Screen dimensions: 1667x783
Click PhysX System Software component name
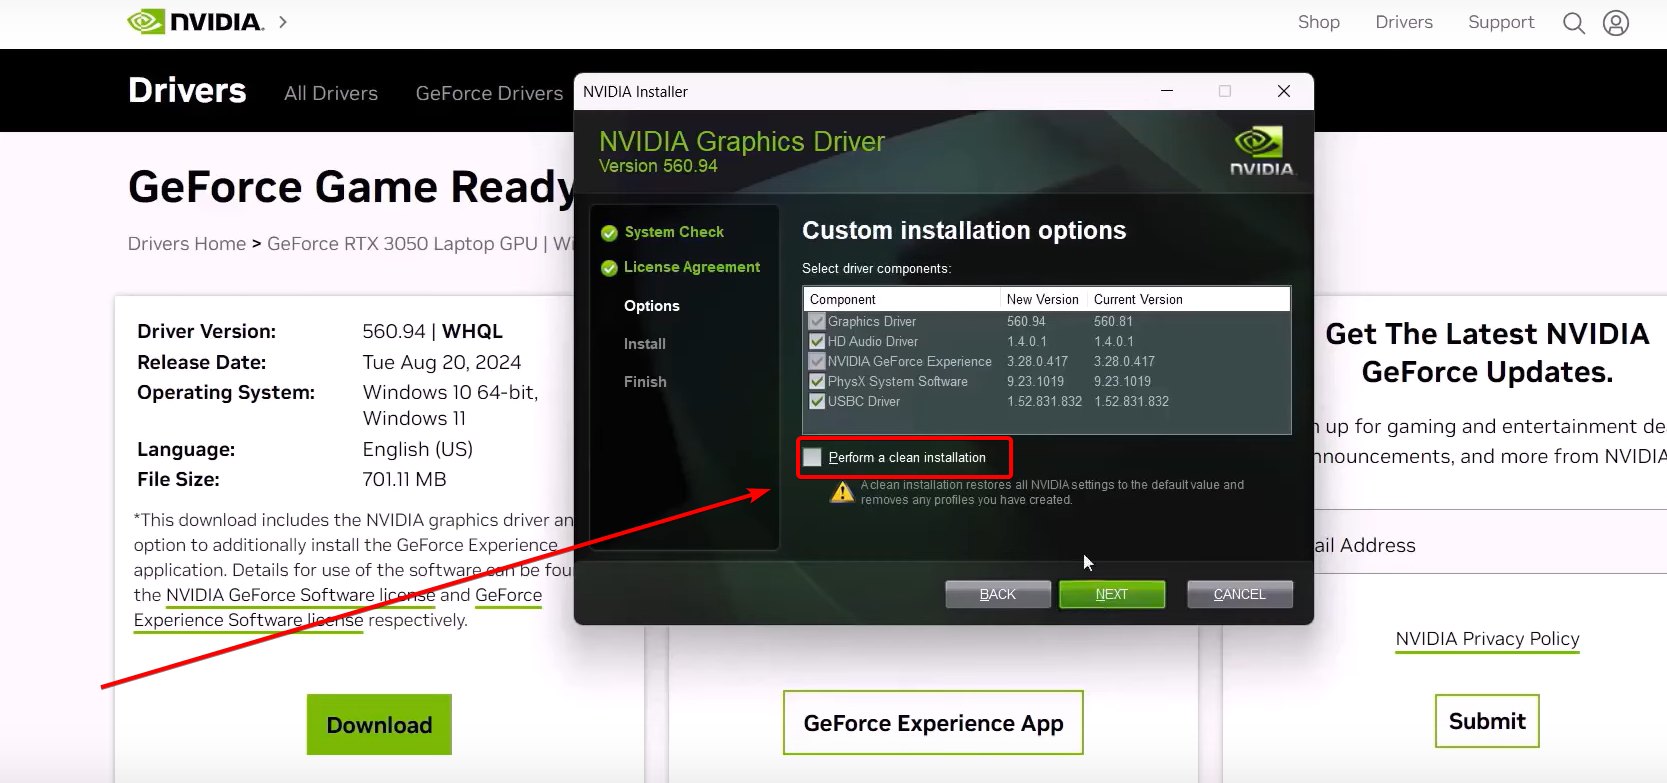(x=898, y=381)
